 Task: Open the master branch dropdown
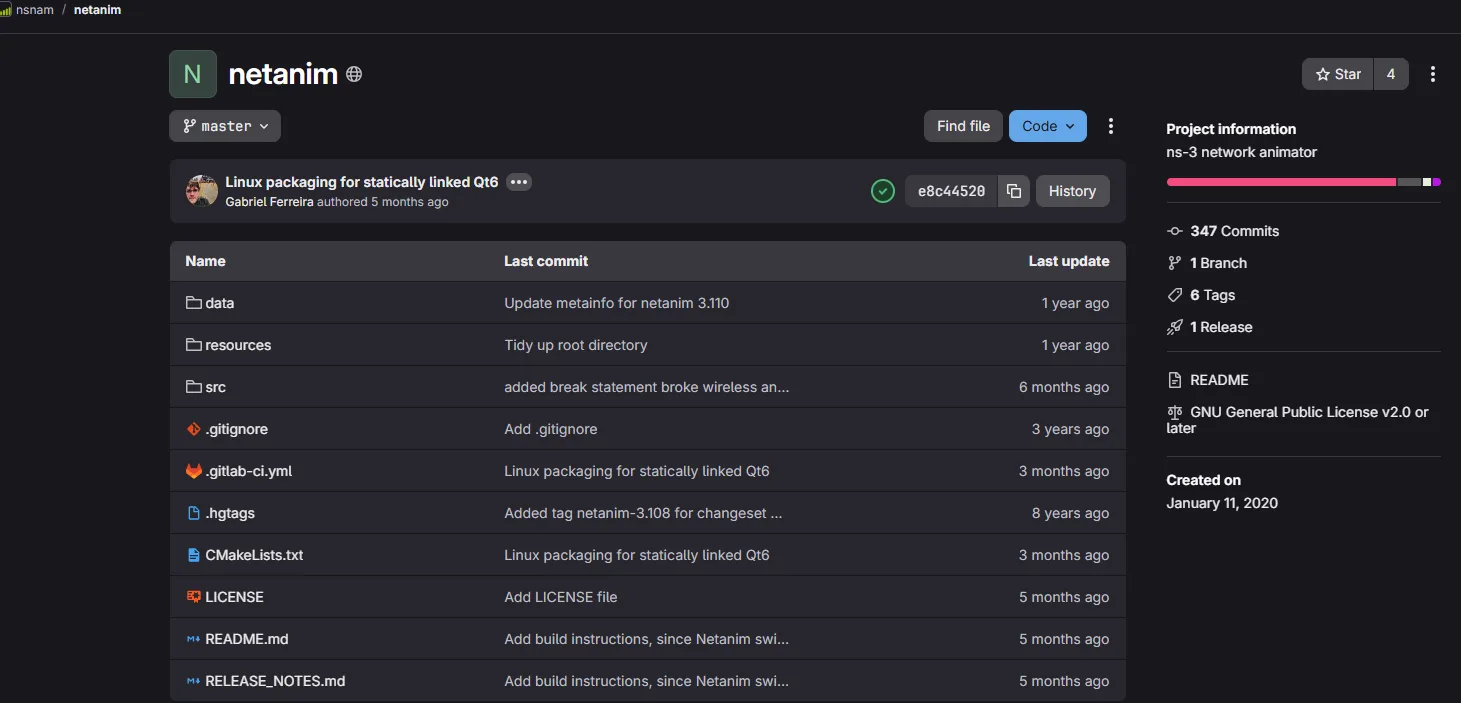click(x=225, y=126)
